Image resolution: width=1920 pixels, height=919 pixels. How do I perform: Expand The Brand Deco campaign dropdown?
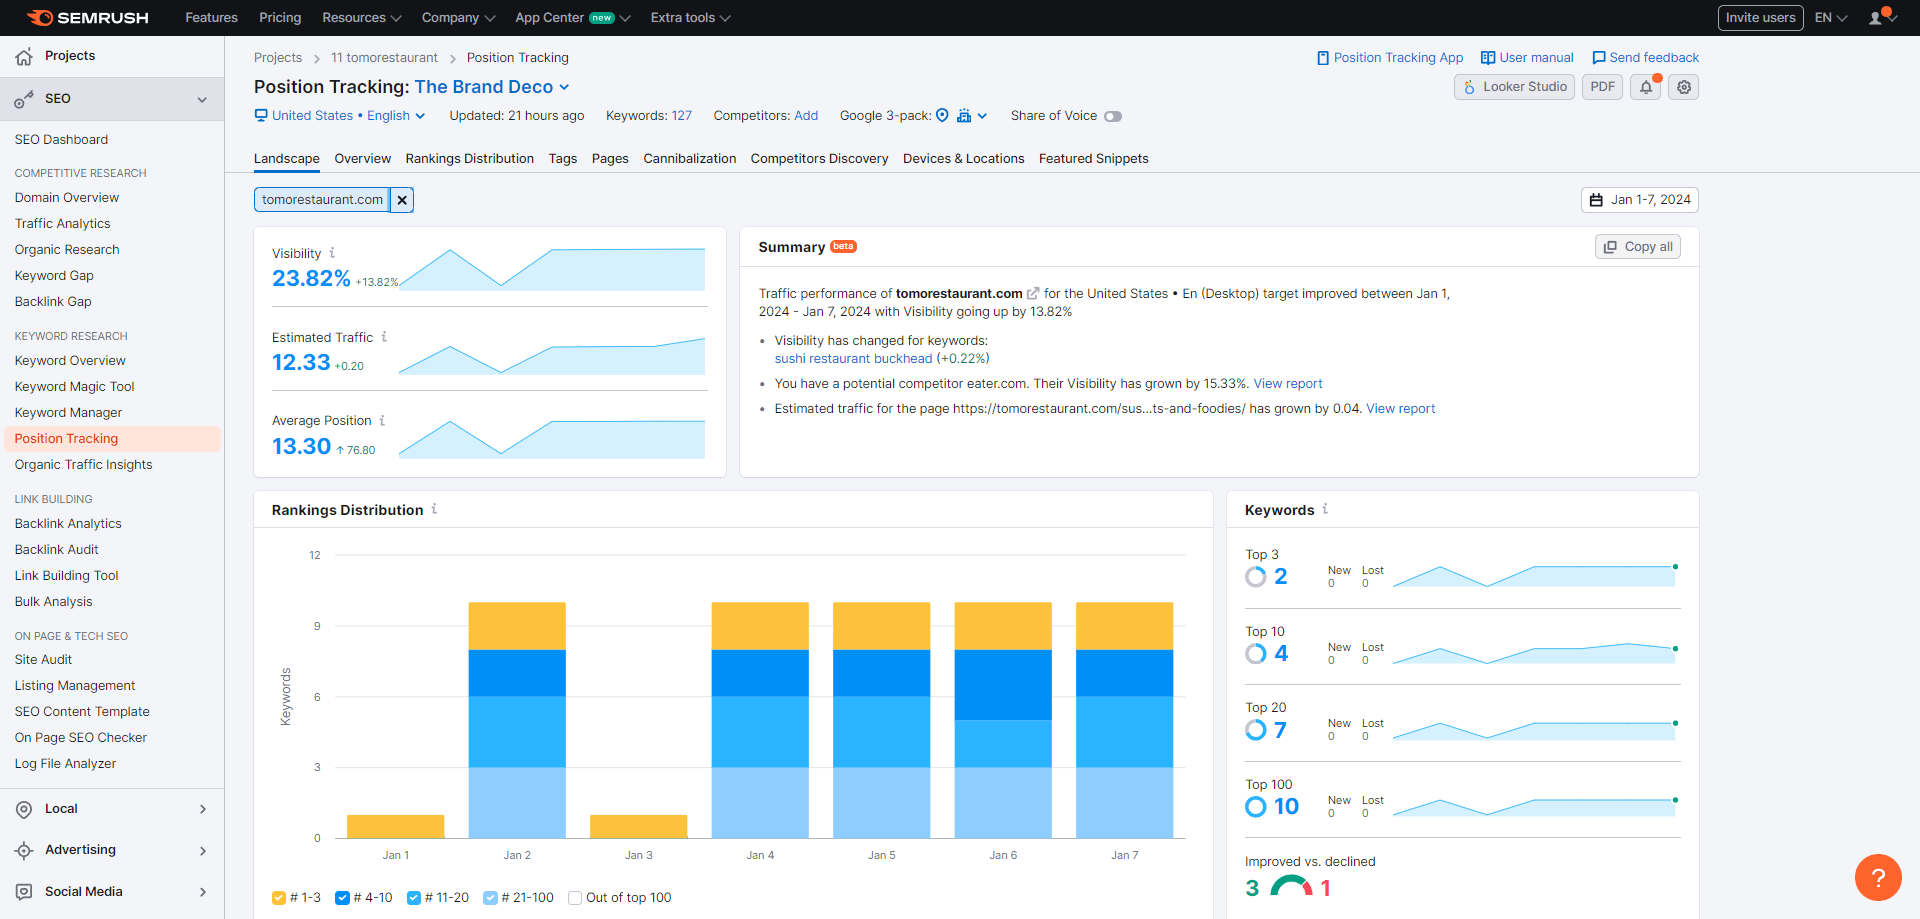coord(565,87)
